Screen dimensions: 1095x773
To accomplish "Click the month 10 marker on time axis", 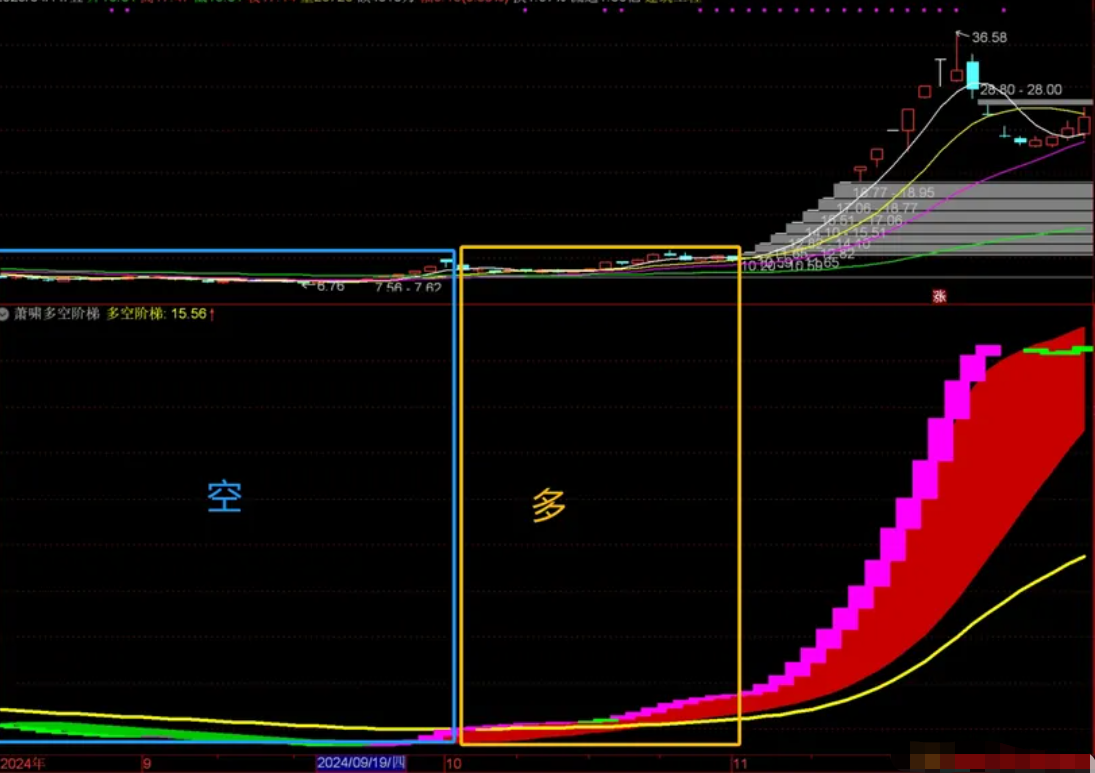I will (453, 763).
